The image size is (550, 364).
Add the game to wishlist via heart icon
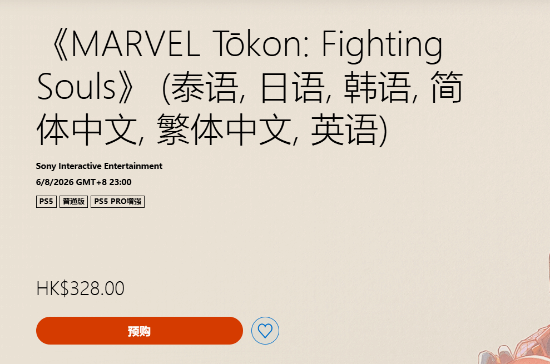coord(265,331)
